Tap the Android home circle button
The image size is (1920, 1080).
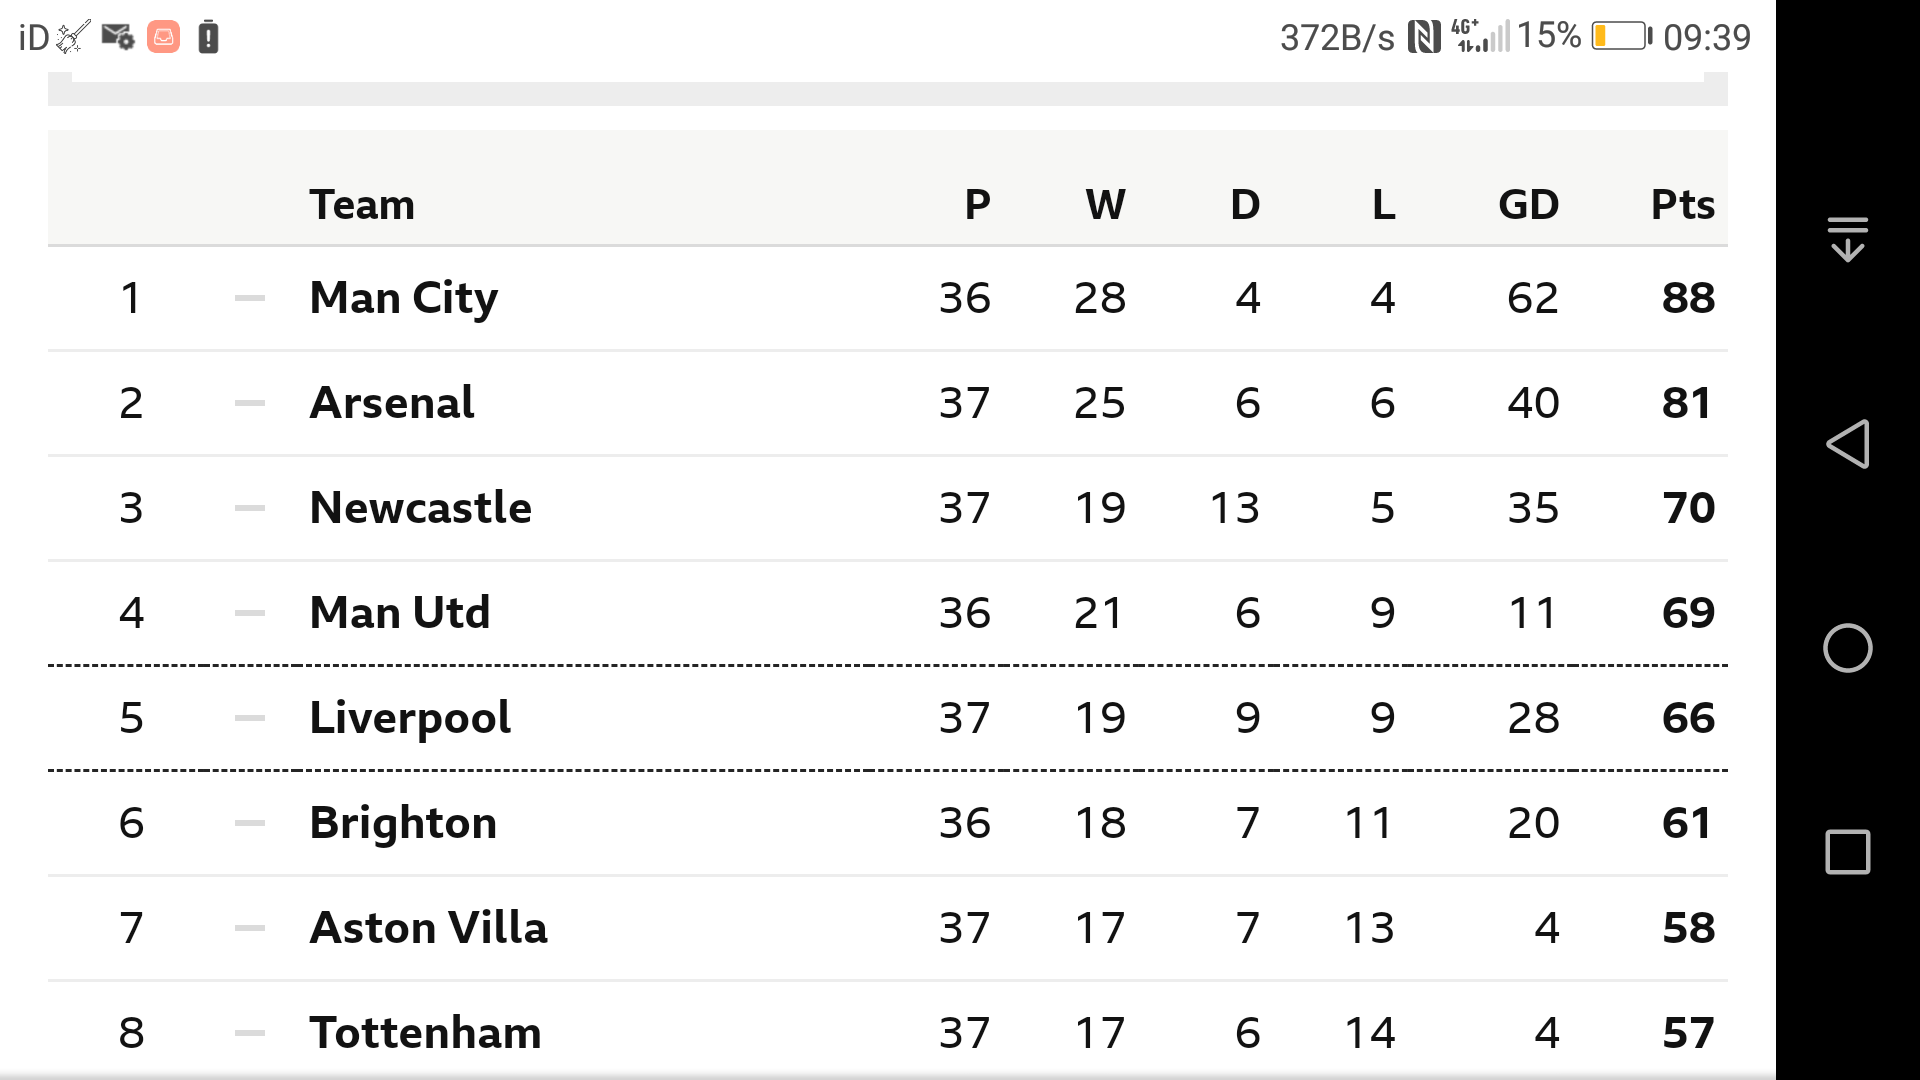[x=1847, y=648]
